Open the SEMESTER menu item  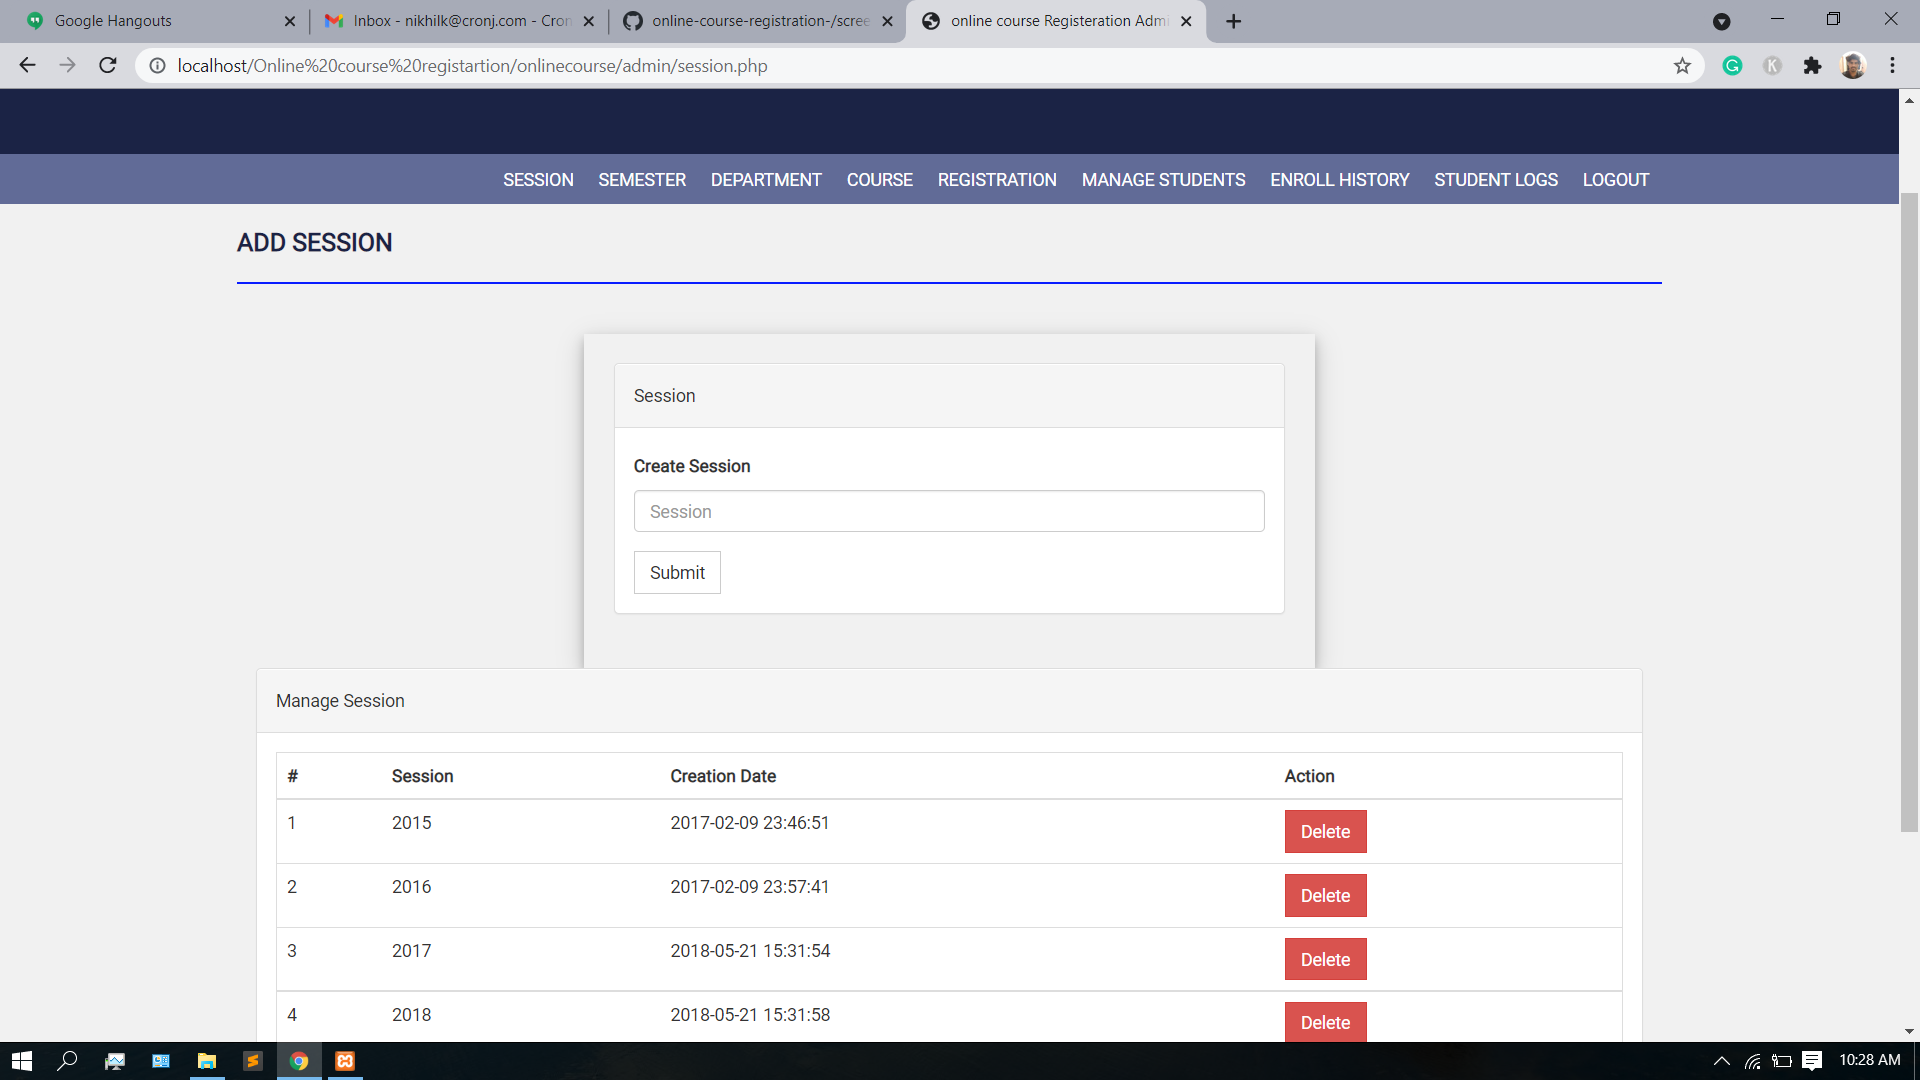(642, 180)
